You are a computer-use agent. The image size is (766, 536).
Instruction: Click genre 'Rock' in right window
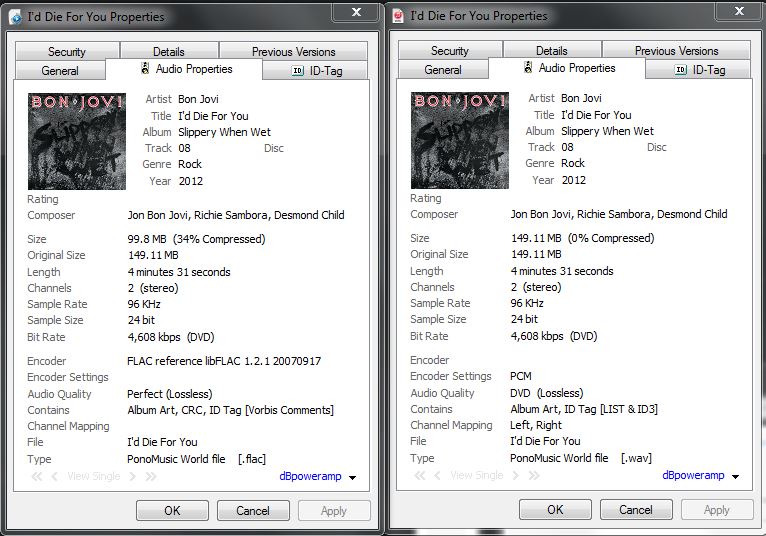pyautogui.click(x=573, y=163)
